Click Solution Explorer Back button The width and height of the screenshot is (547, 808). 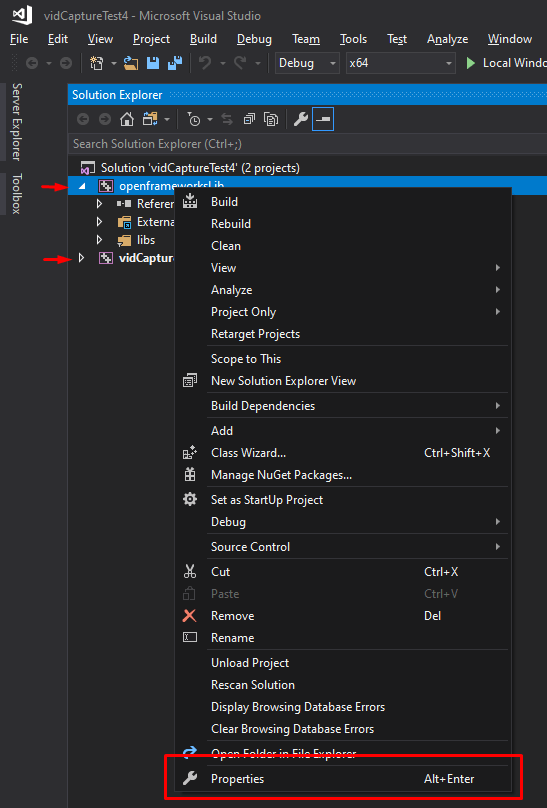click(83, 120)
